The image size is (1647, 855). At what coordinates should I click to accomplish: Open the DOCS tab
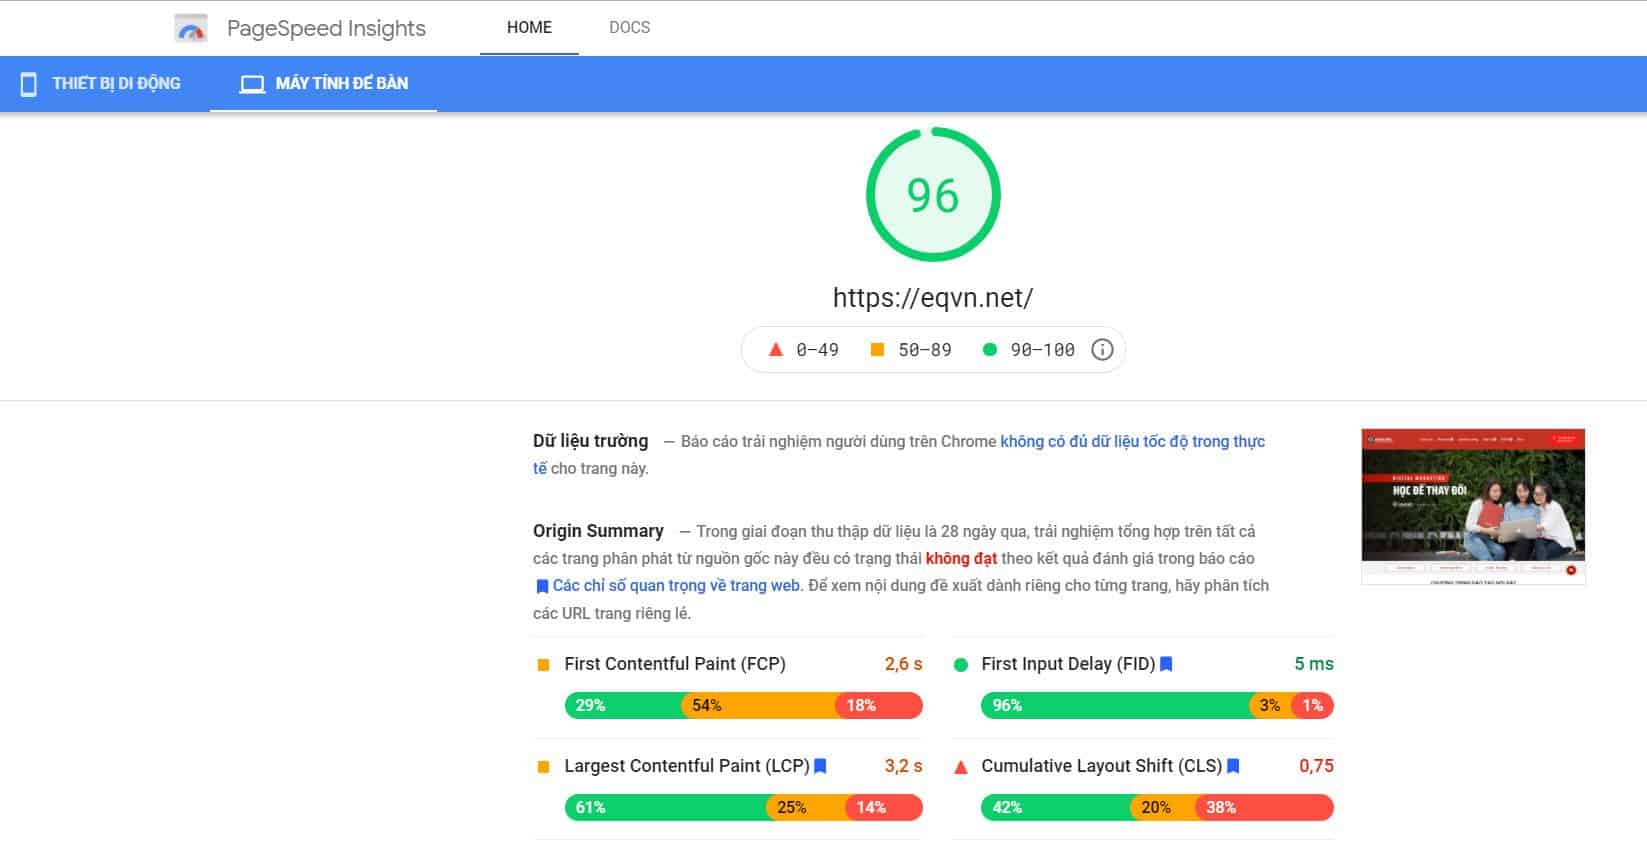click(x=629, y=28)
